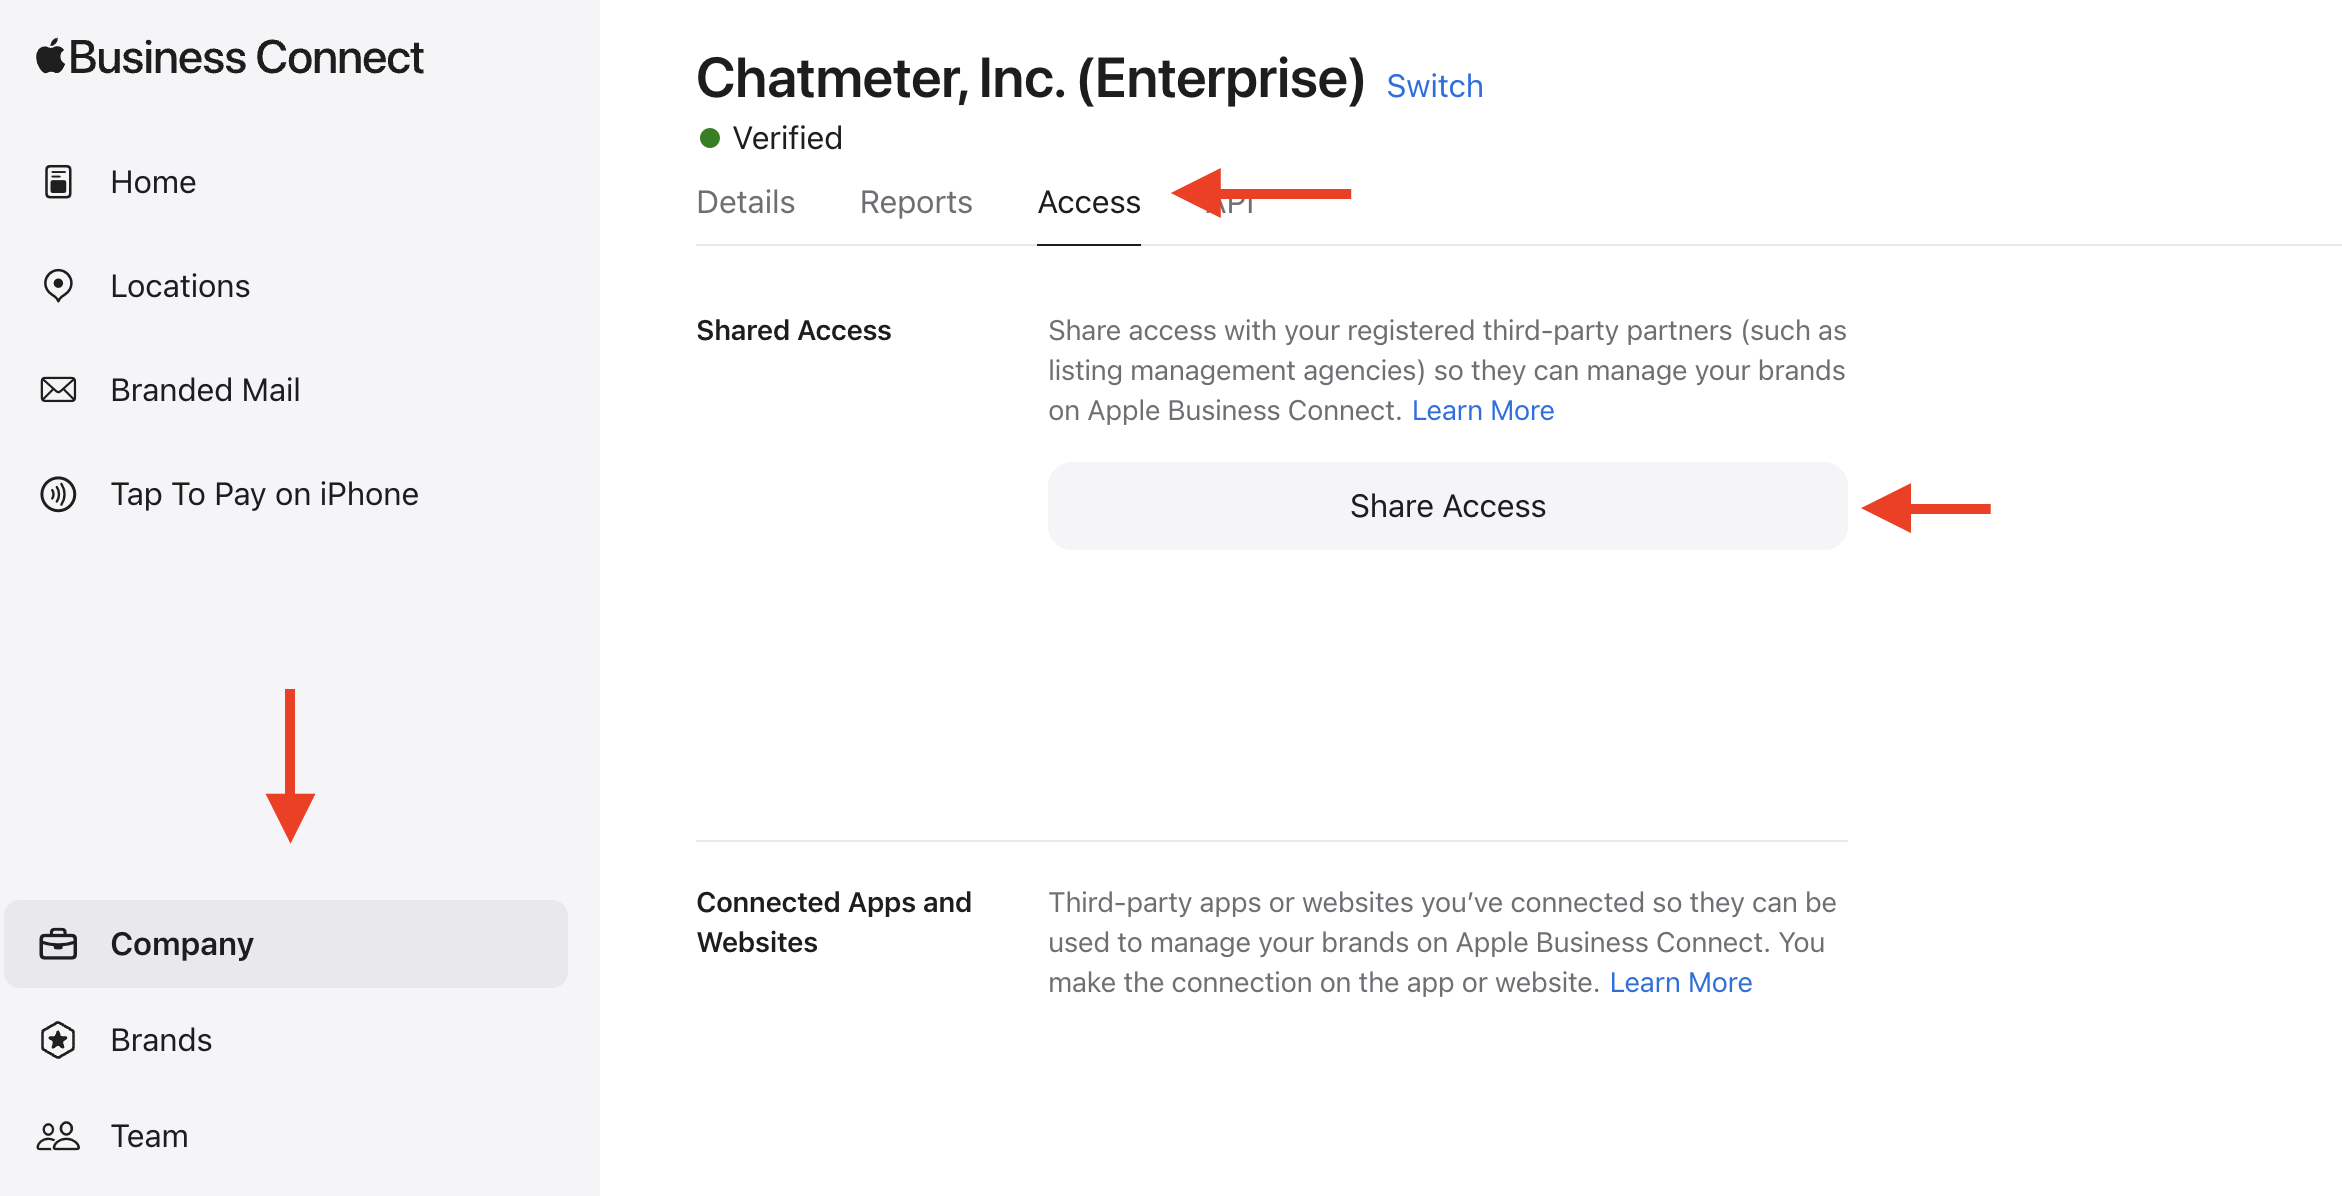This screenshot has height=1196, width=2342.
Task: Open Tap To Pay on iPhone
Action: 264,494
